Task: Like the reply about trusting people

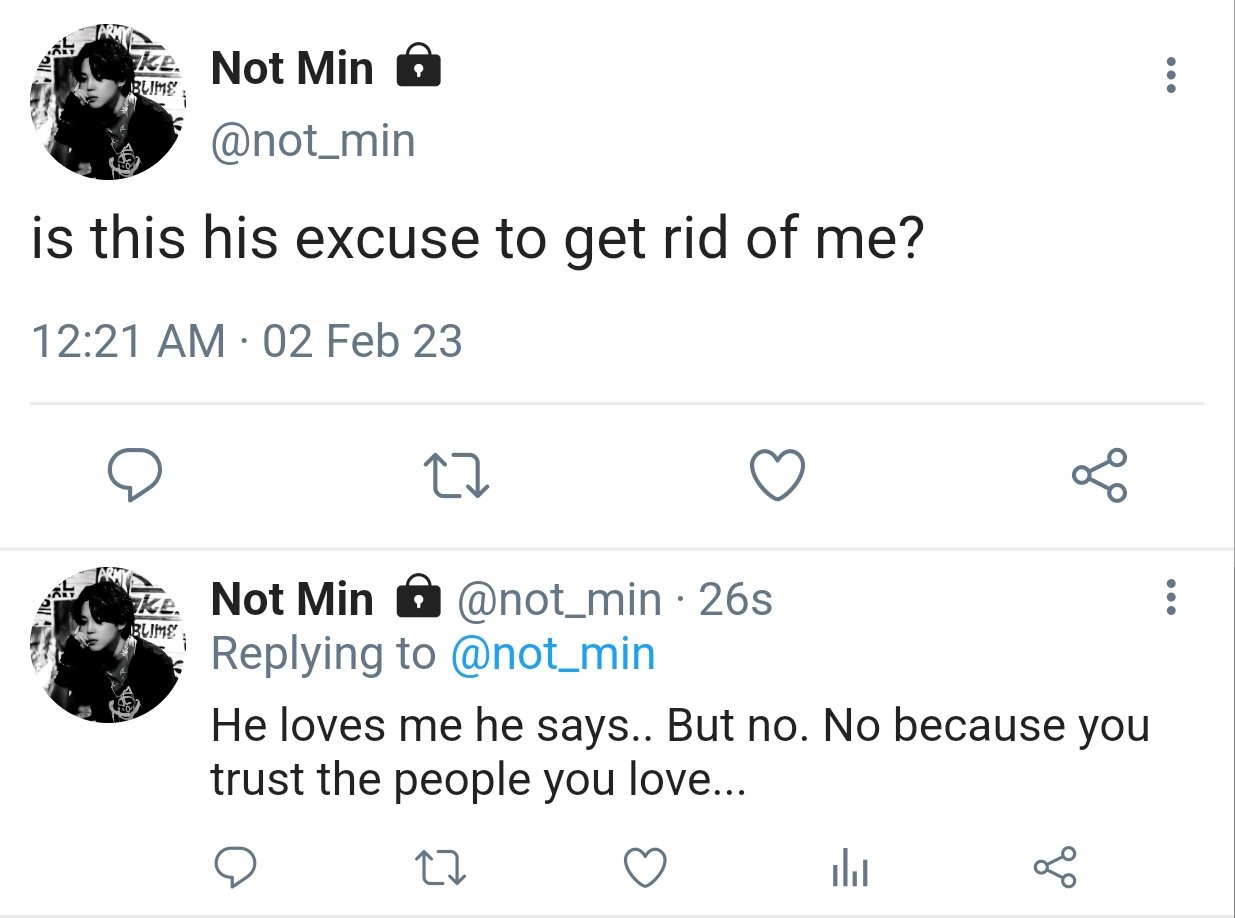Action: click(645, 866)
